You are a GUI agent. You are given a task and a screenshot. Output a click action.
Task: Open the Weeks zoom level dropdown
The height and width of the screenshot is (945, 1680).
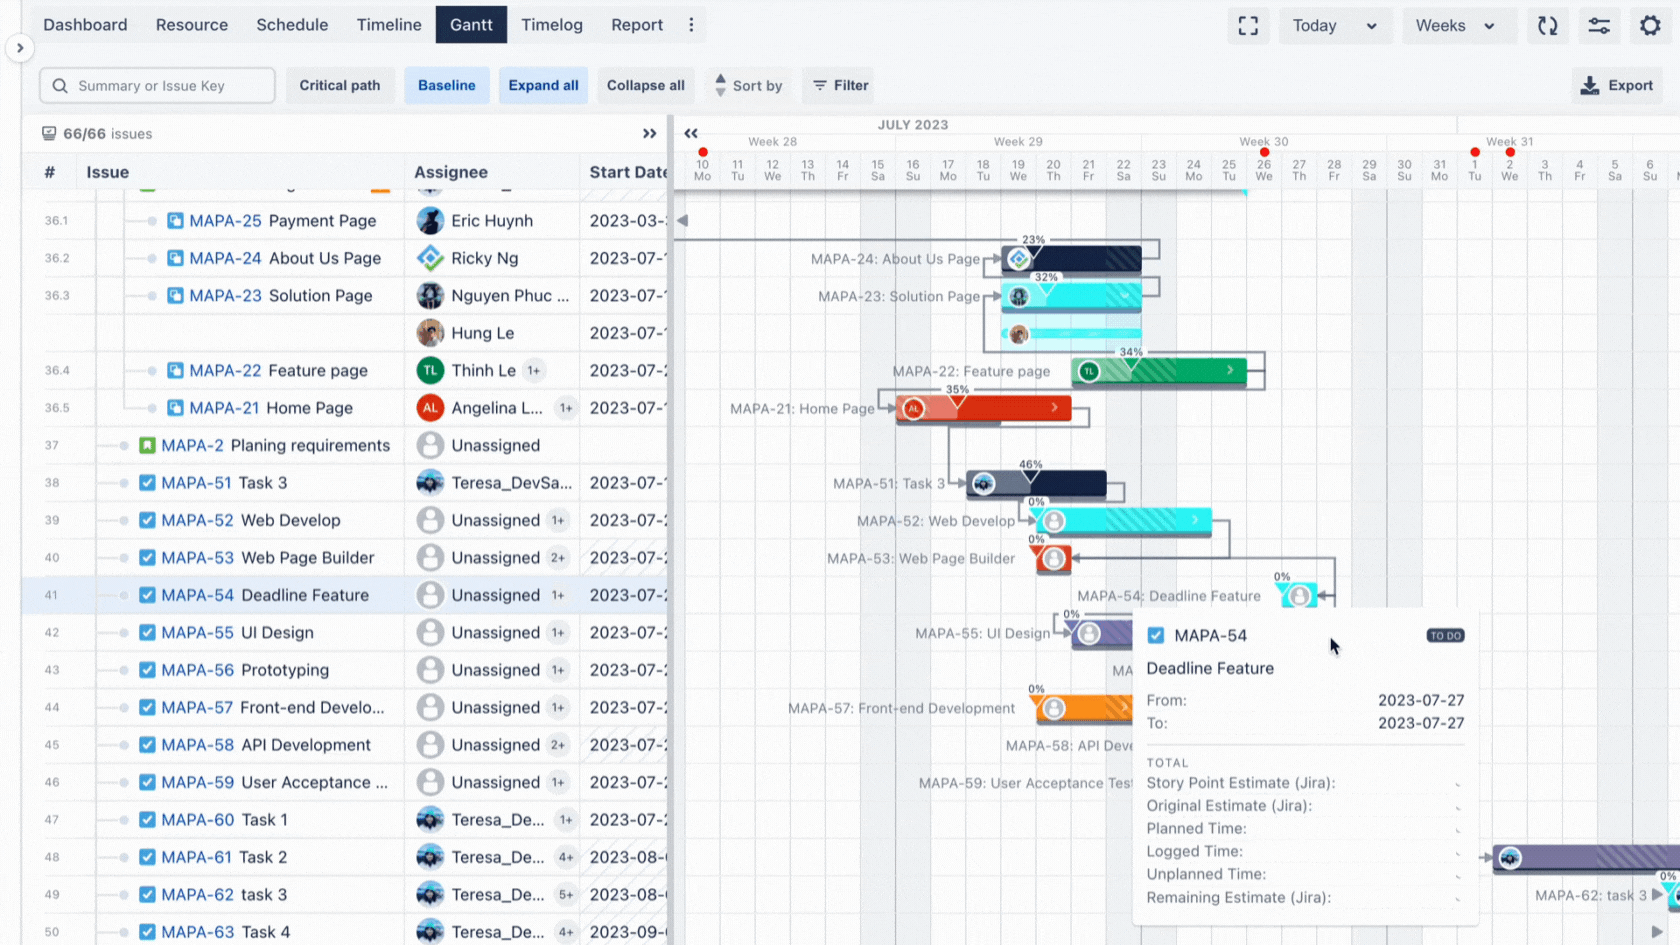[x=1458, y=26]
